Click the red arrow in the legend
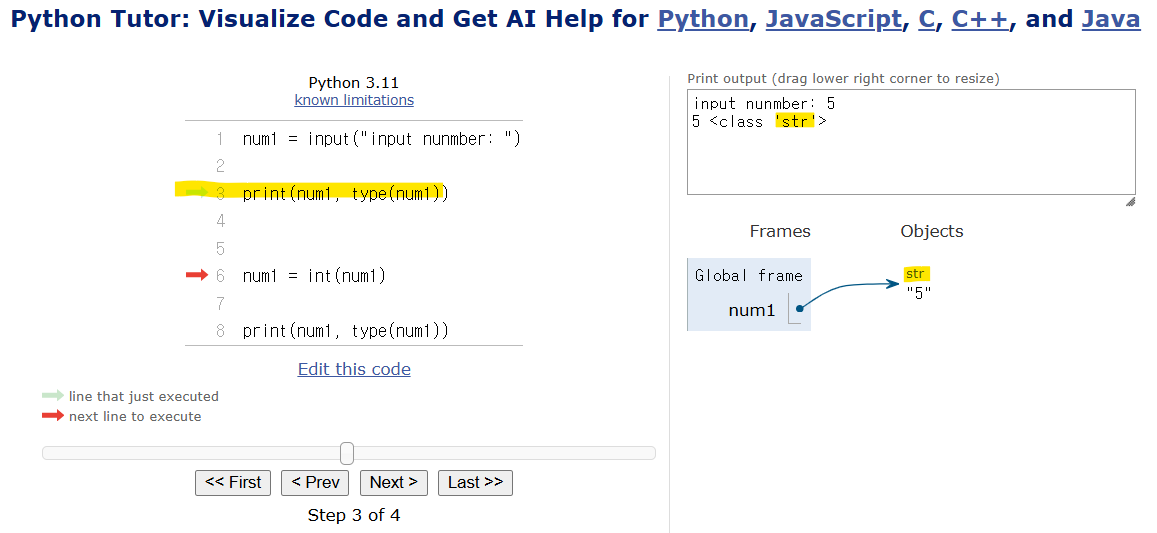 pyautogui.click(x=53, y=416)
